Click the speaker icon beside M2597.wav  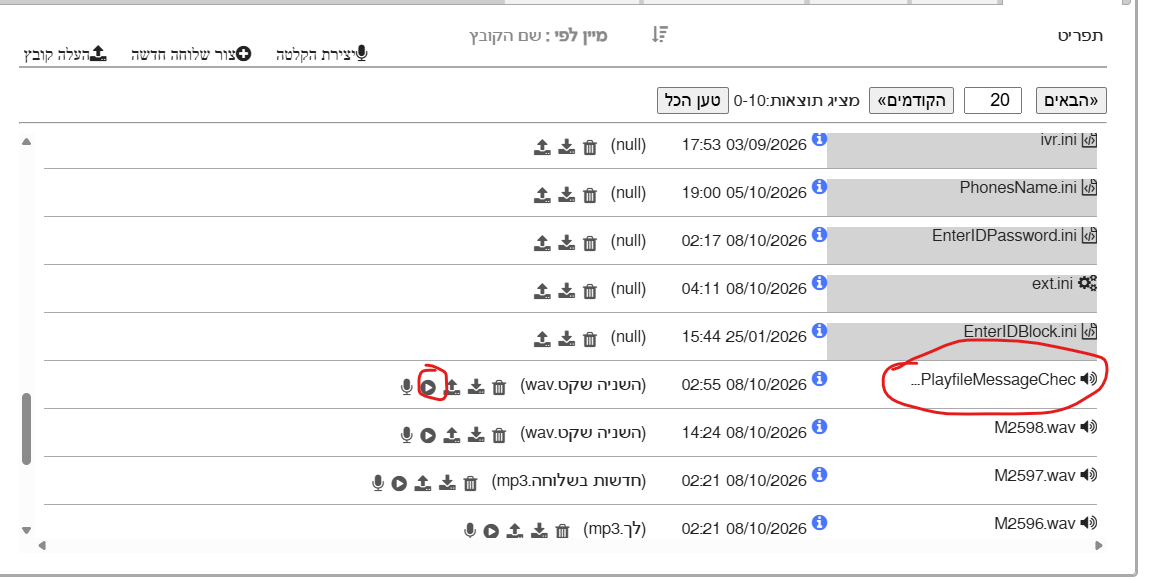coord(1088,475)
